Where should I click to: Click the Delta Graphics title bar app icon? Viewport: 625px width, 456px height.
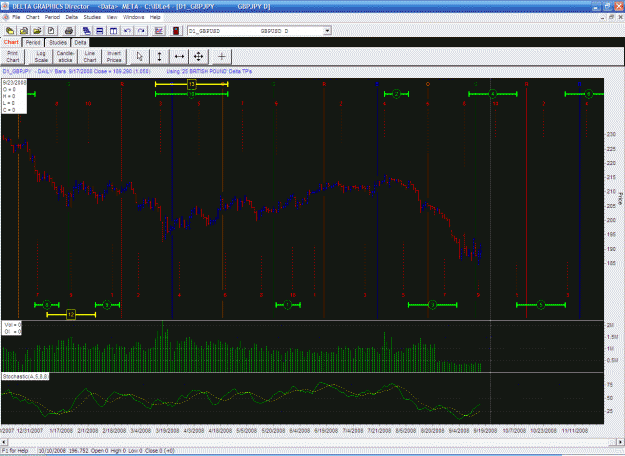click(x=5, y=6)
